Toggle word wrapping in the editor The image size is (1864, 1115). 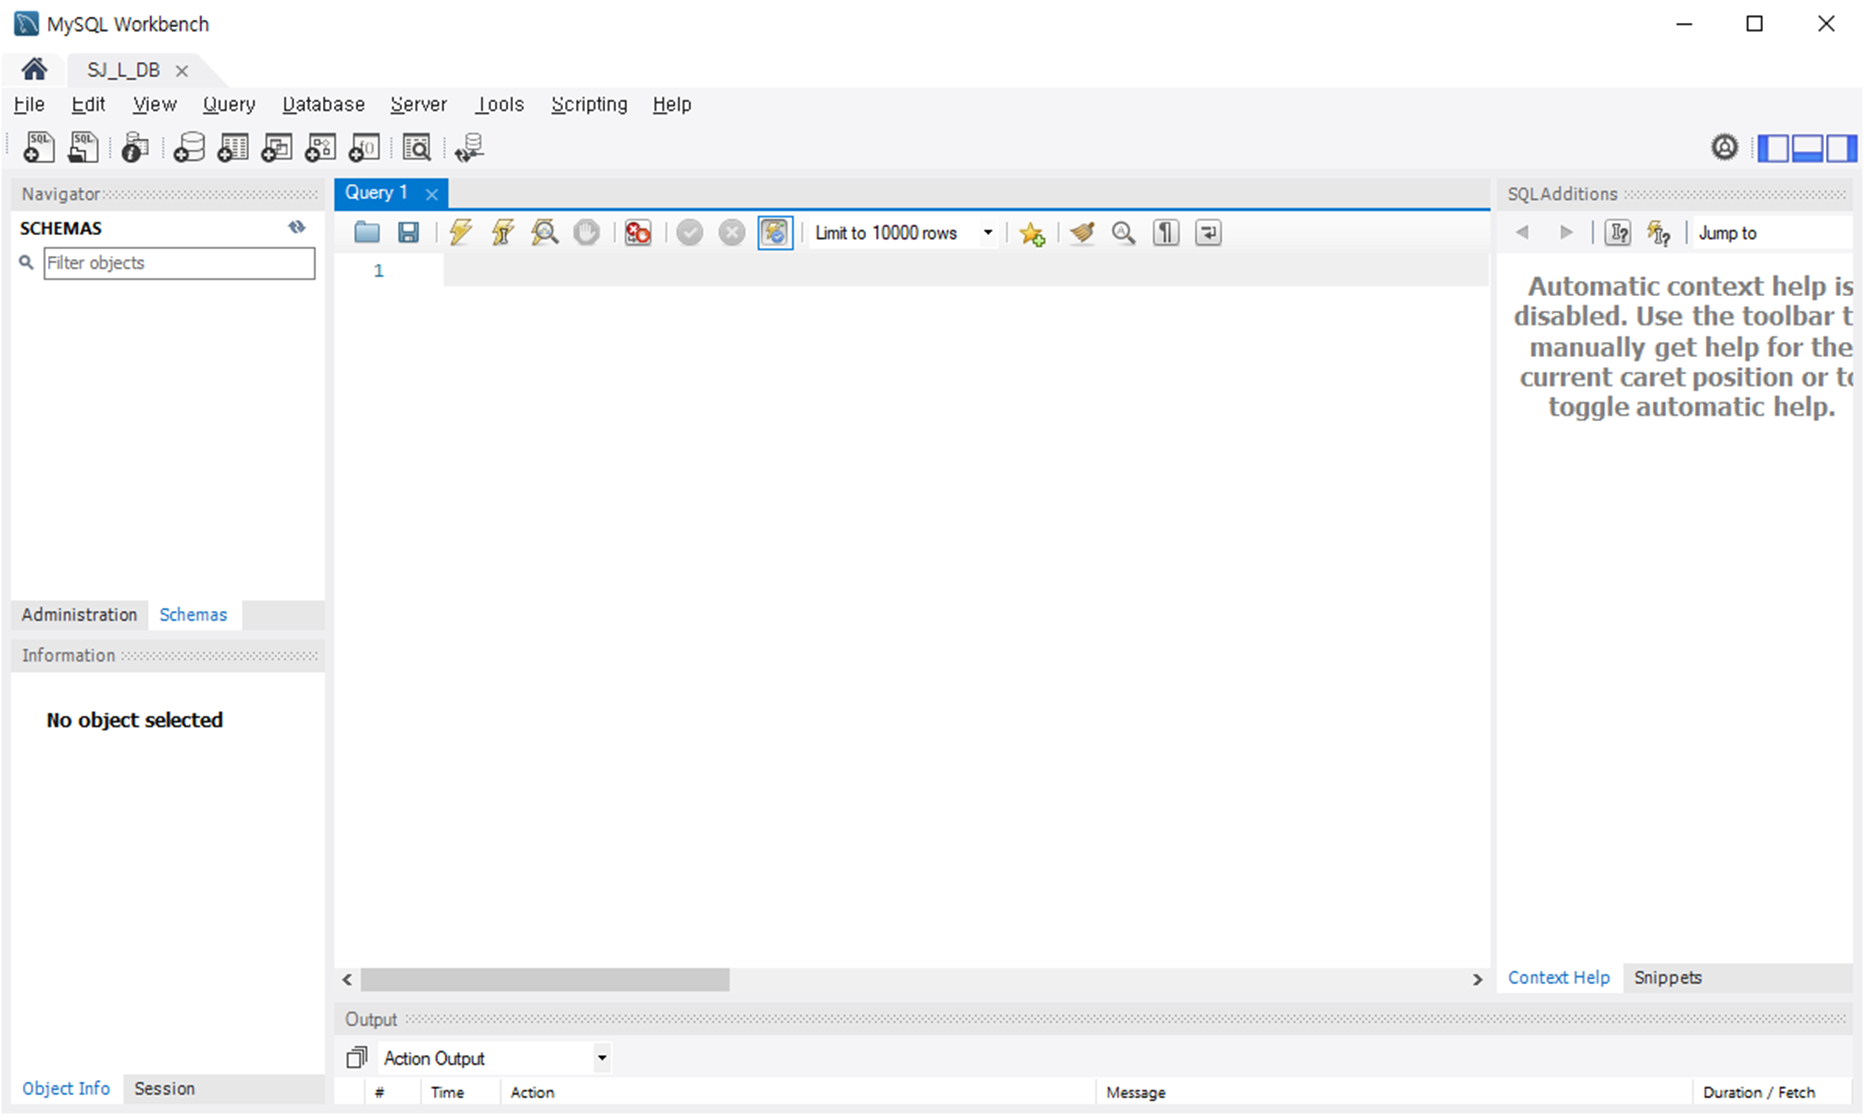pyautogui.click(x=1208, y=233)
